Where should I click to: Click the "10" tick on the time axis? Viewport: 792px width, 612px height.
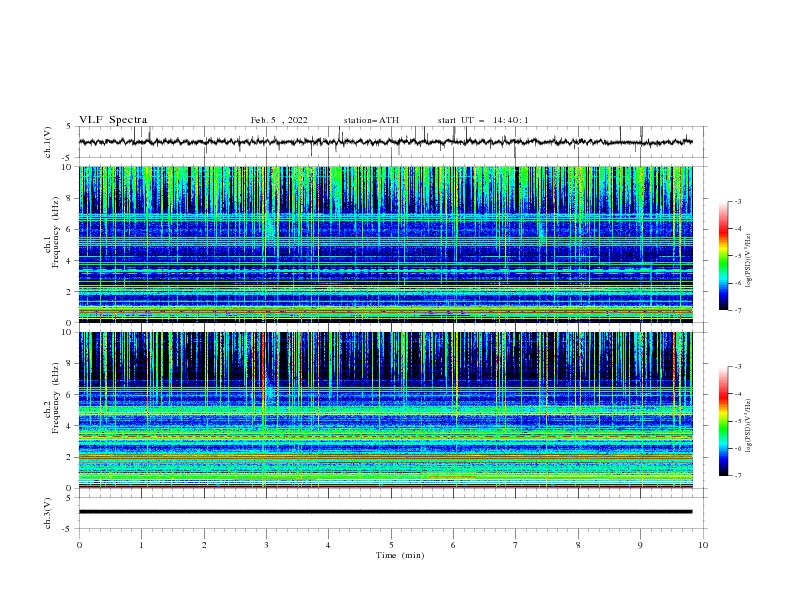click(x=703, y=545)
